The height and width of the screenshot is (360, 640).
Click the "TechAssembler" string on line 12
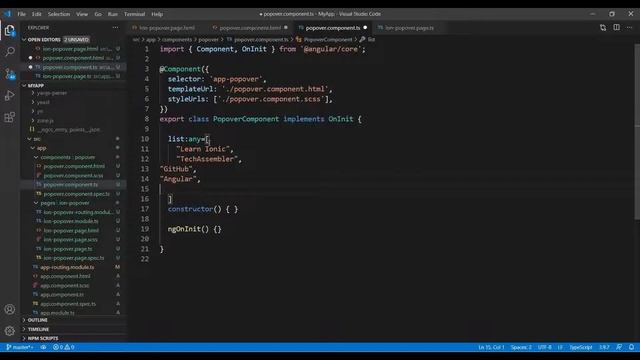click(206, 159)
